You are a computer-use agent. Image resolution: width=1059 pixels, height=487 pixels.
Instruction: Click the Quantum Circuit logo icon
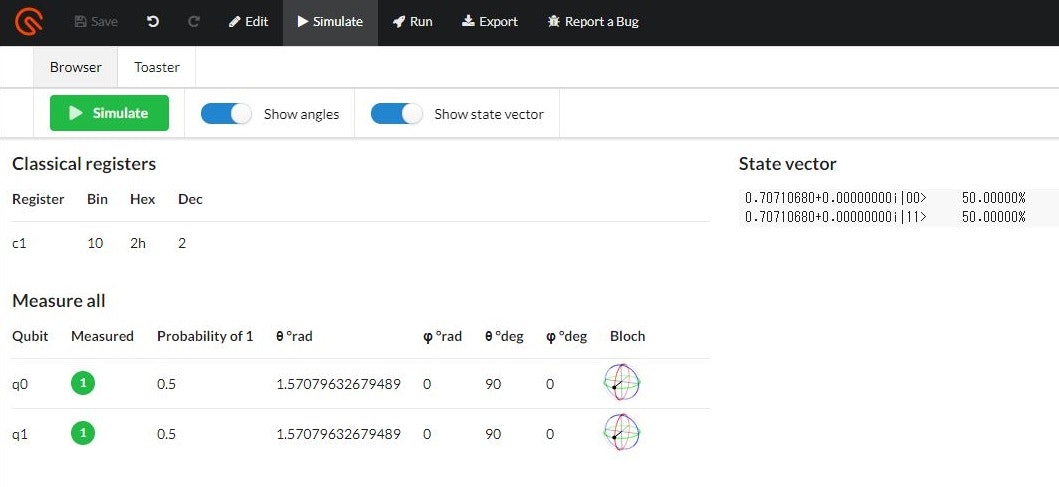pyautogui.click(x=29, y=22)
